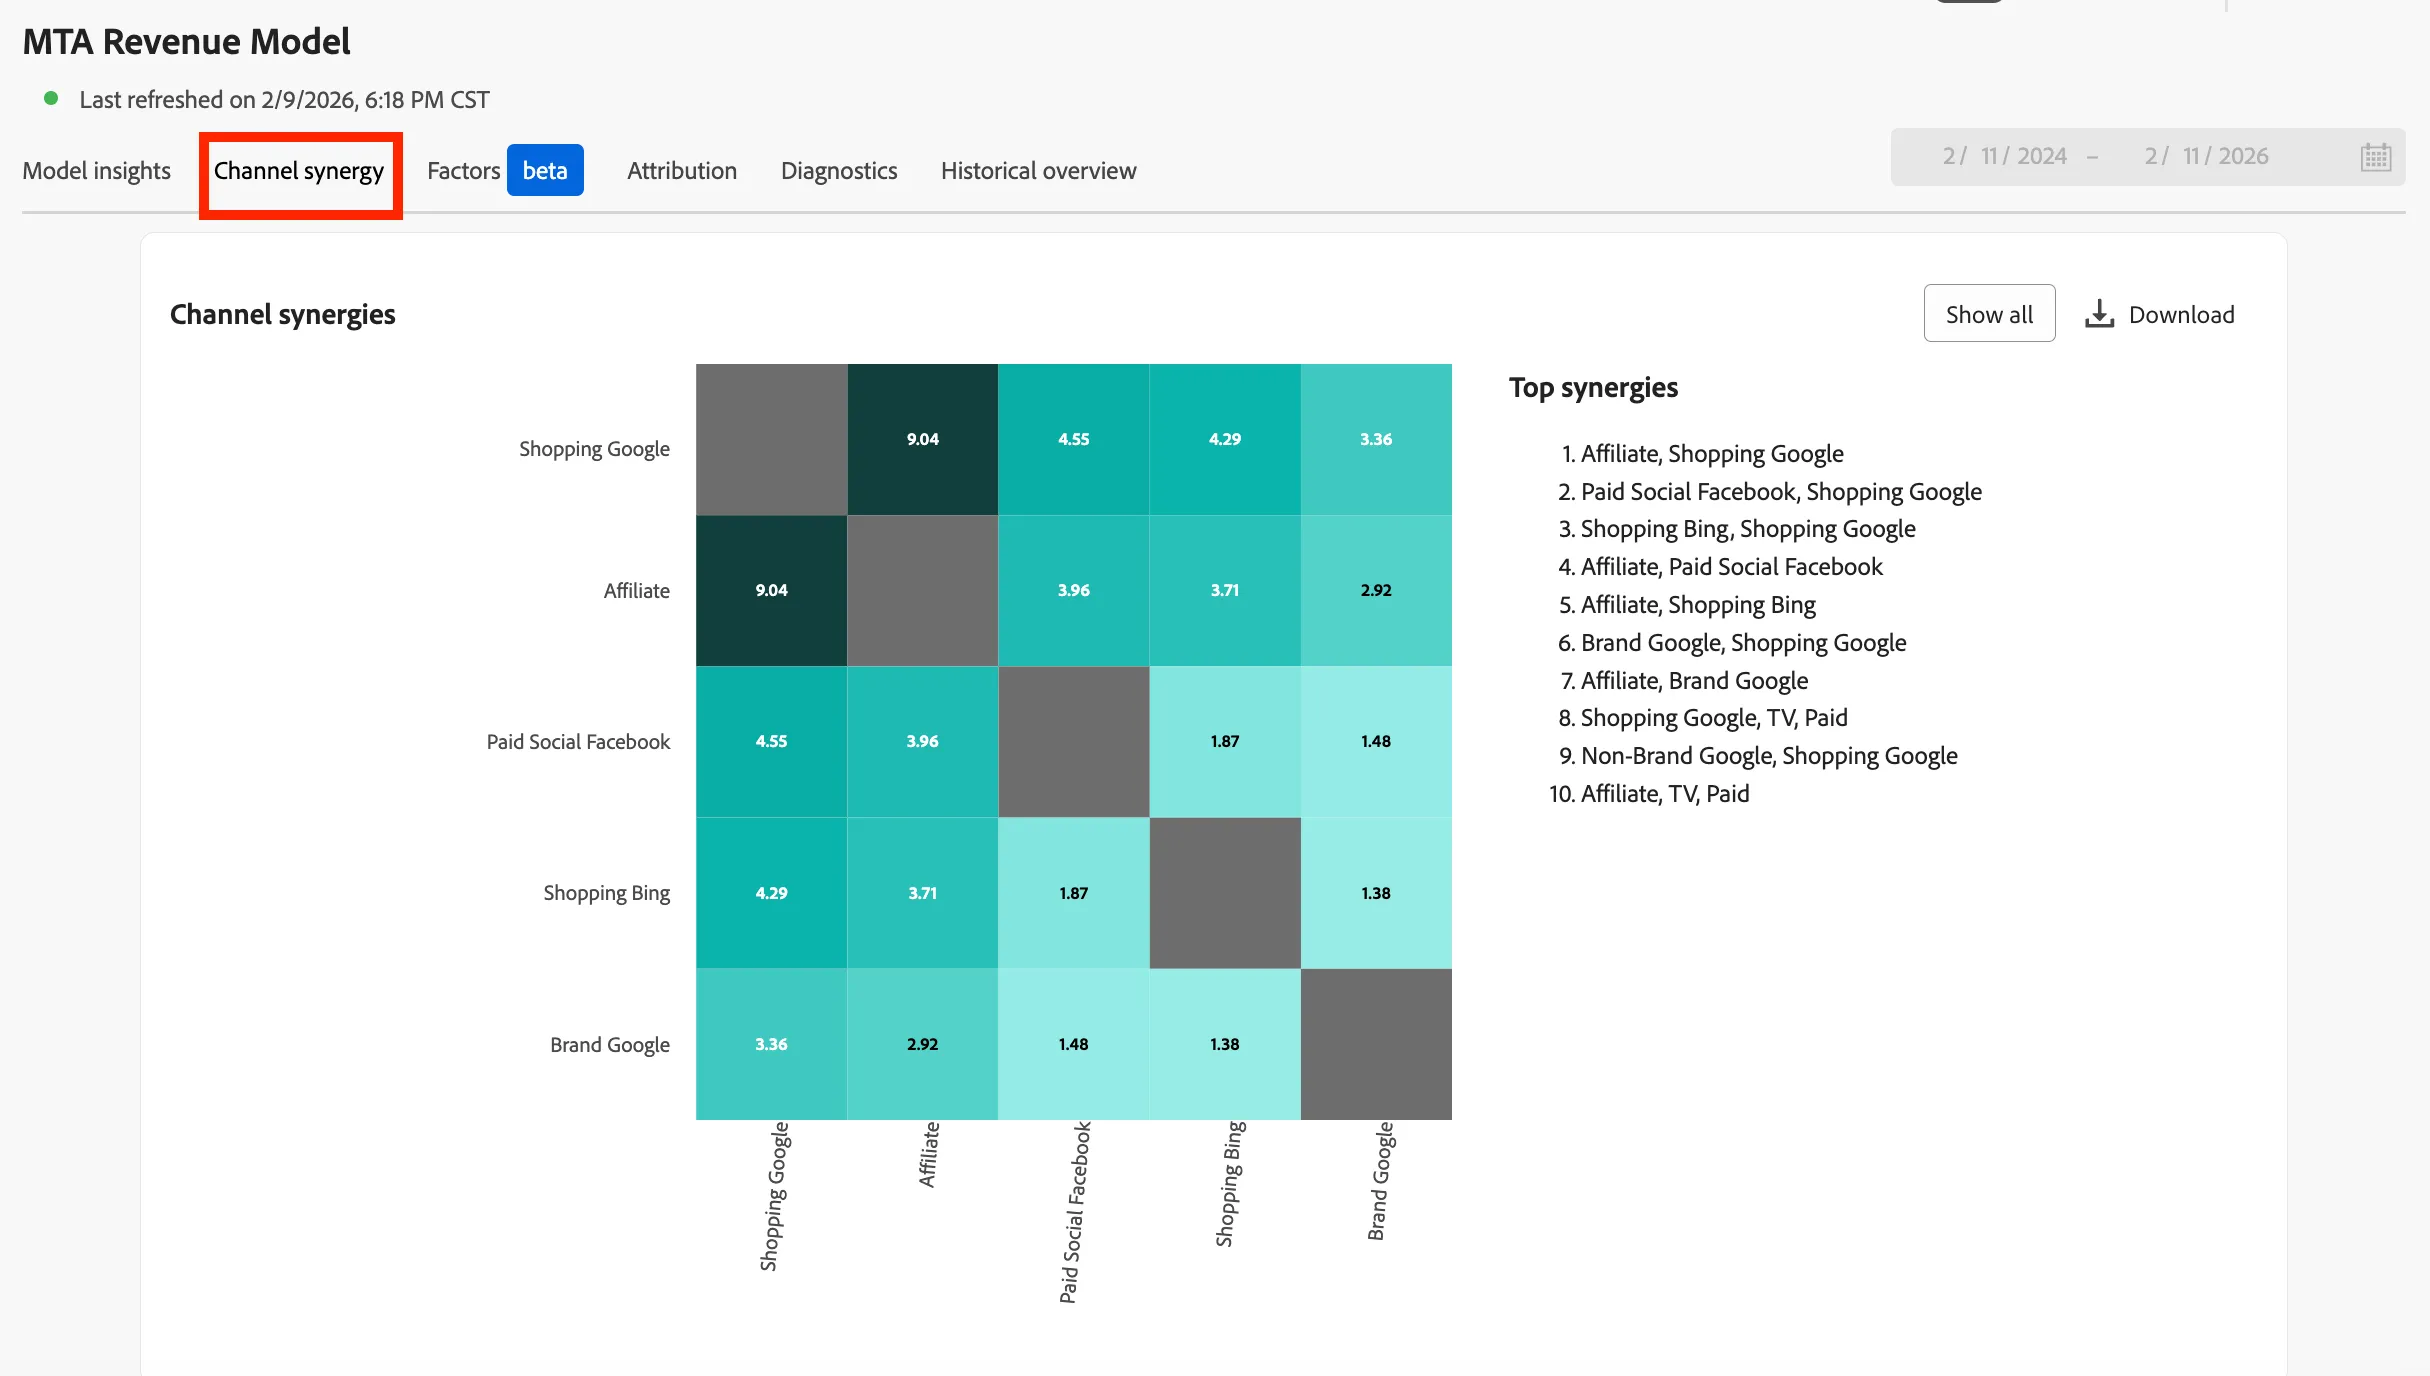Click 'Paid Social Facebook, Shopping Google' synergy
This screenshot has height=1376, width=2430.
tap(1781, 492)
